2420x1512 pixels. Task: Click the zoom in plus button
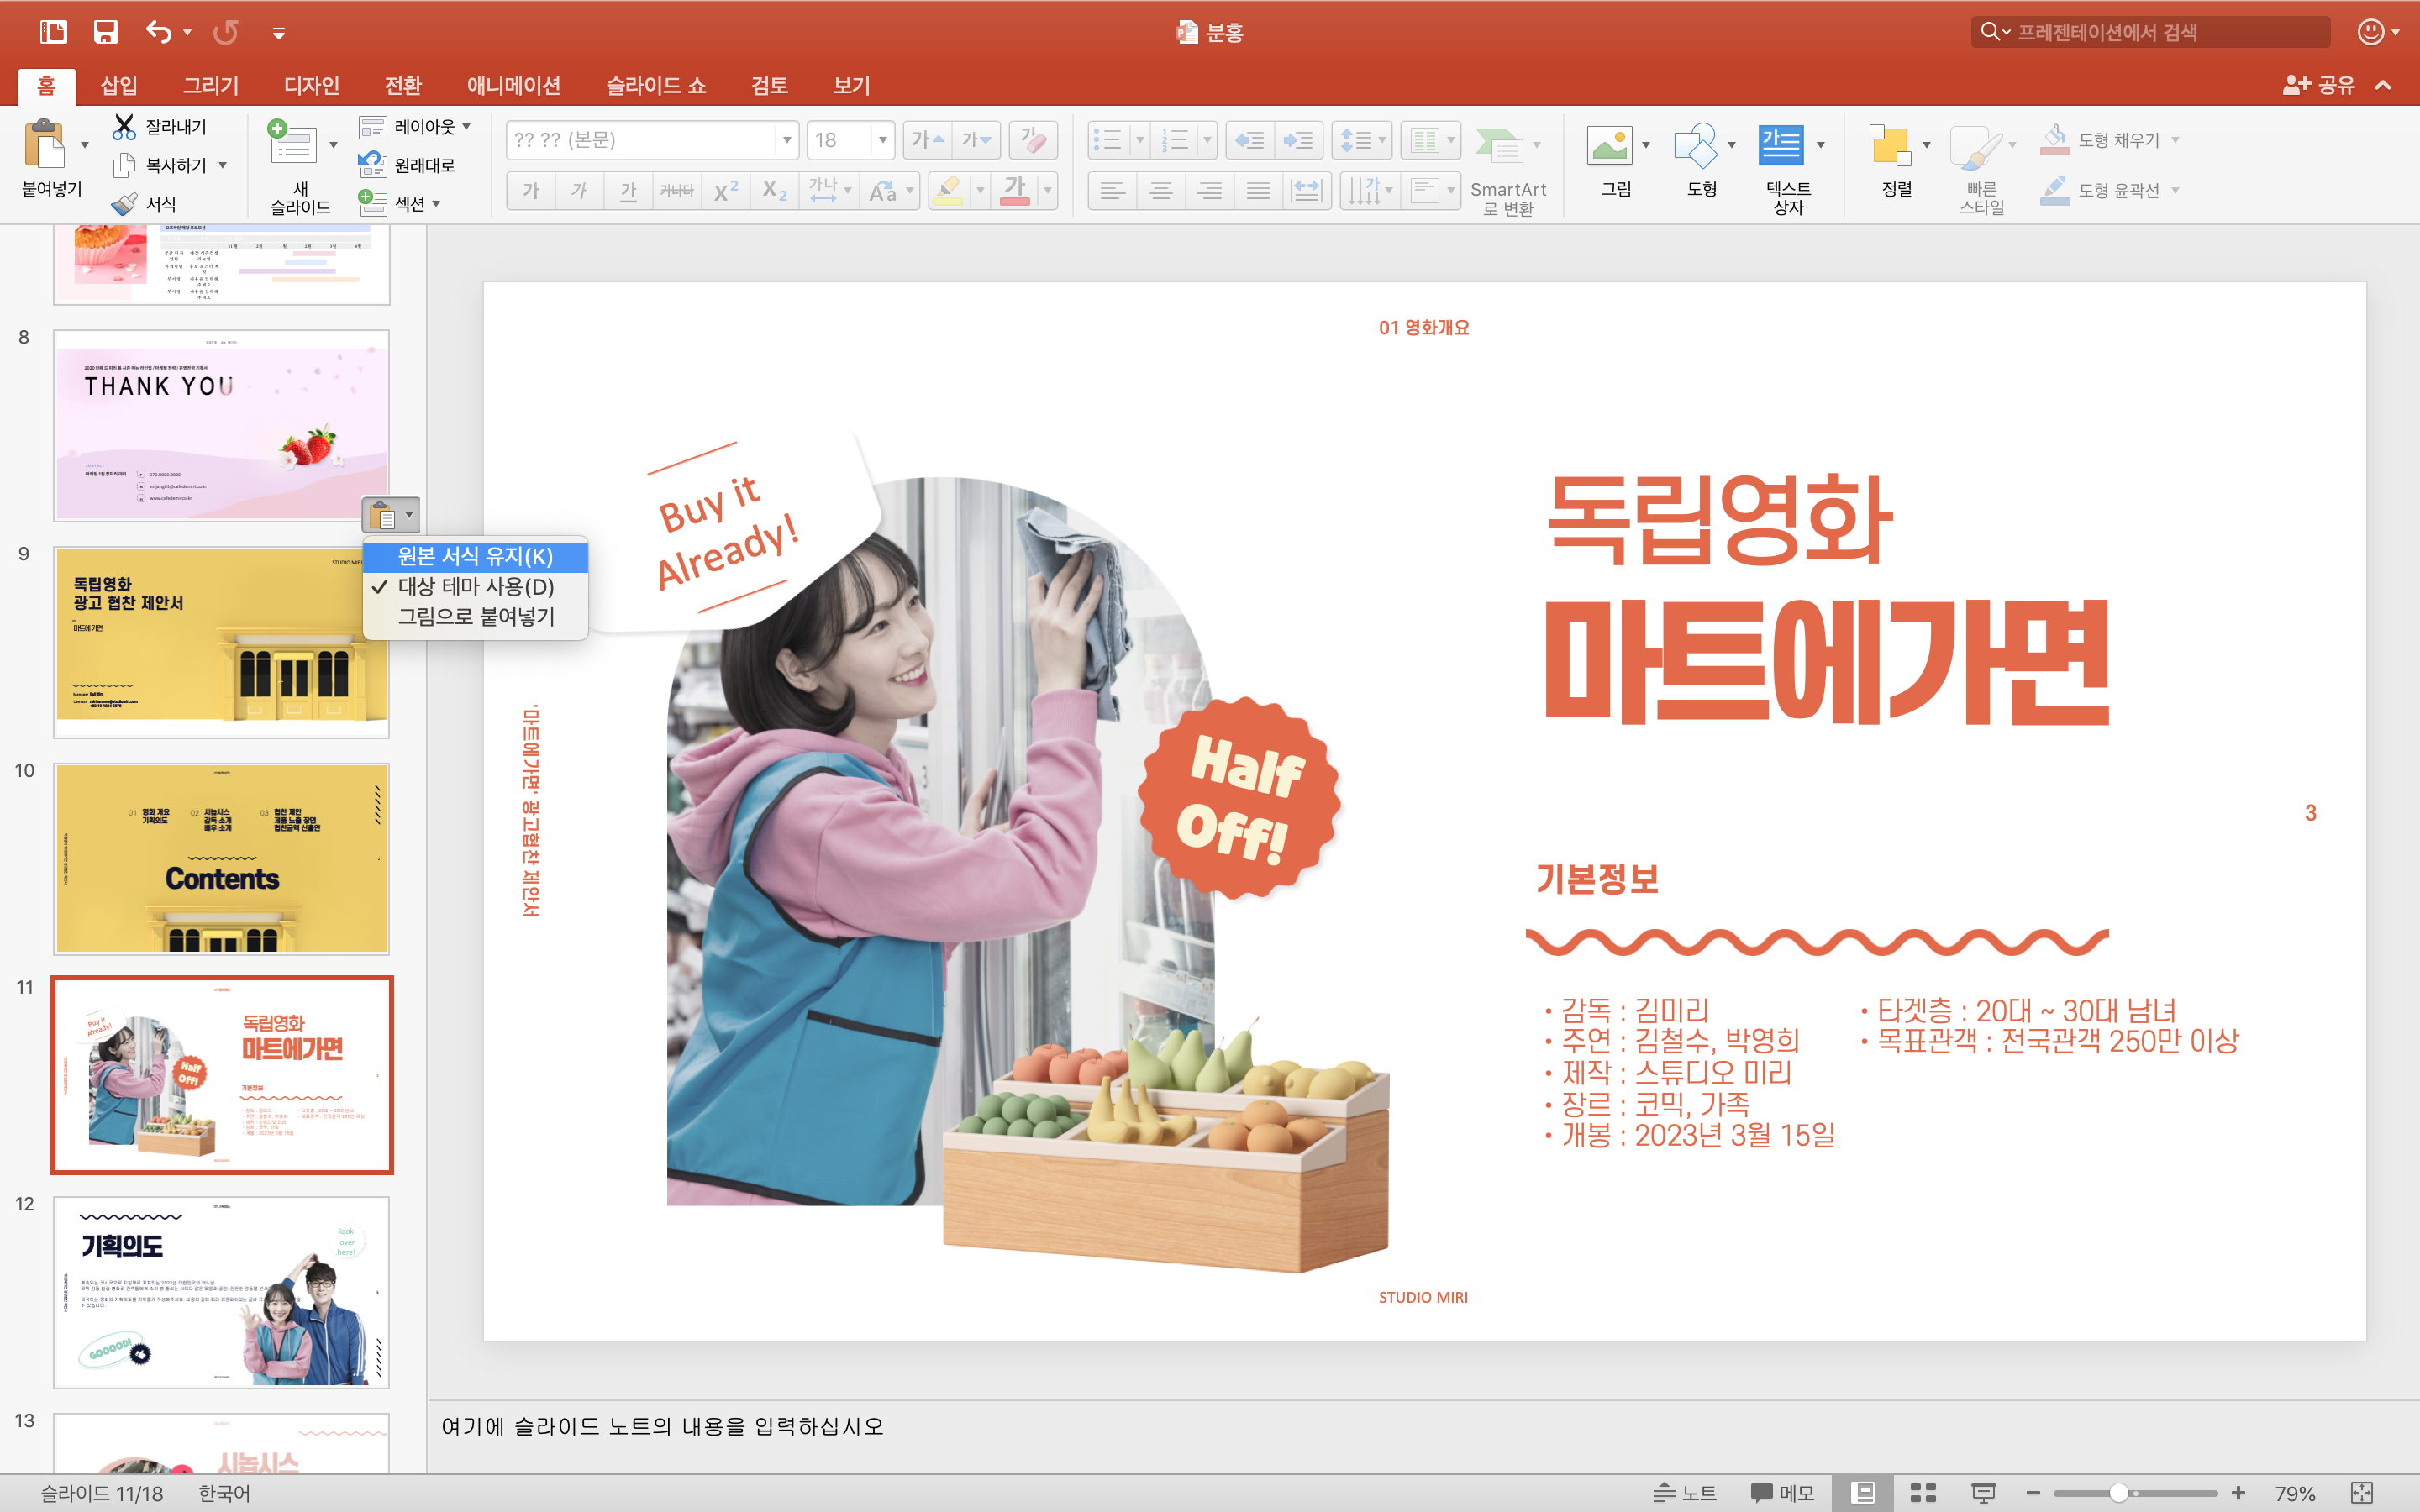pyautogui.click(x=2238, y=1493)
